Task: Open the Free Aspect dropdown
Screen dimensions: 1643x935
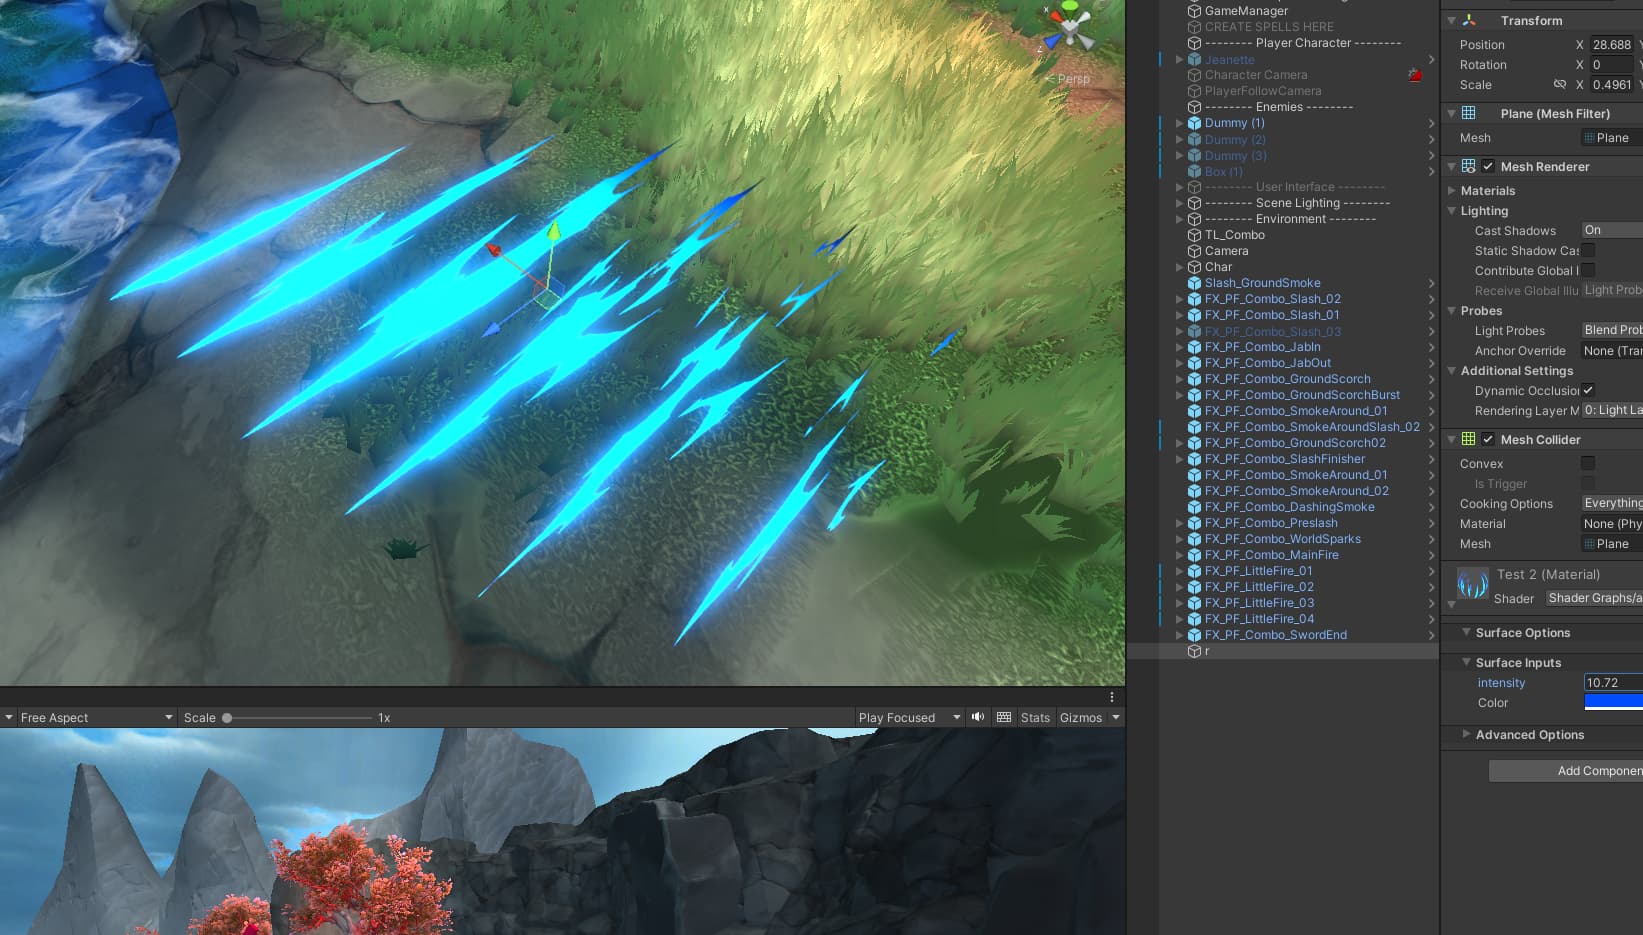Action: (x=88, y=717)
